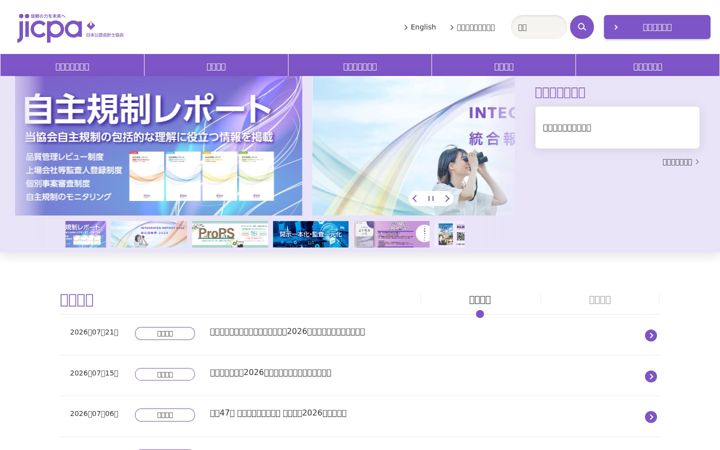
Task: Select the 規制レポート thumbnail
Action: (x=85, y=234)
